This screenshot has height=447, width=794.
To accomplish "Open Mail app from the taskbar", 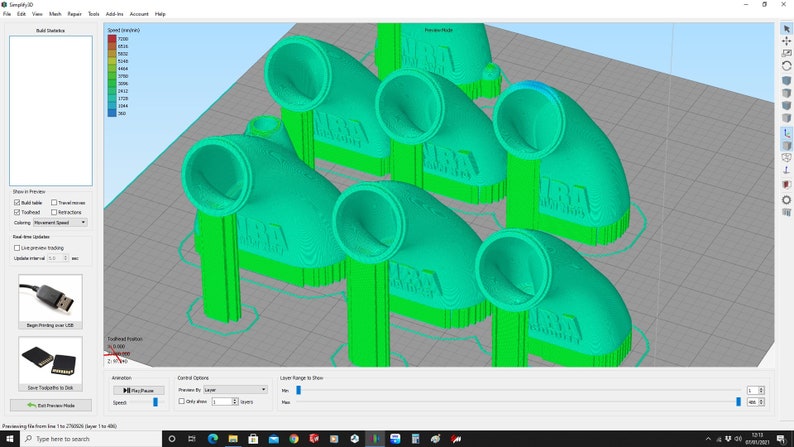I will tap(273, 439).
